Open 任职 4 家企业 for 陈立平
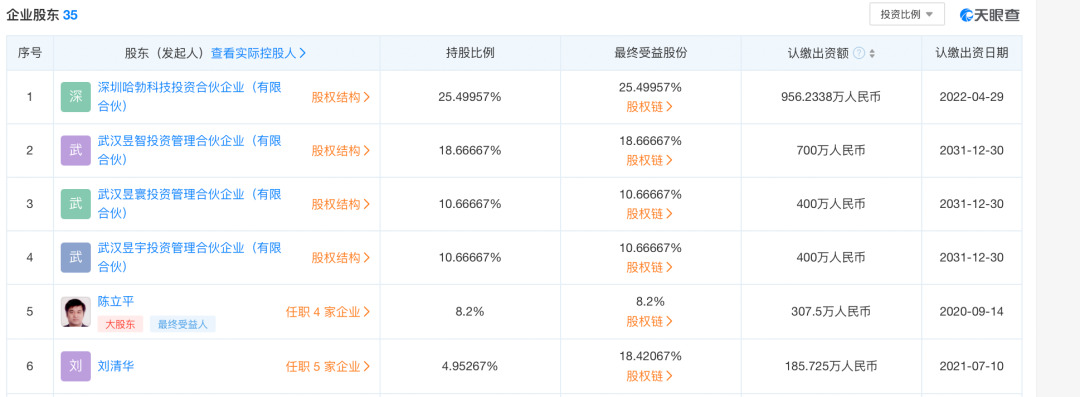1080x397 pixels. click(328, 312)
